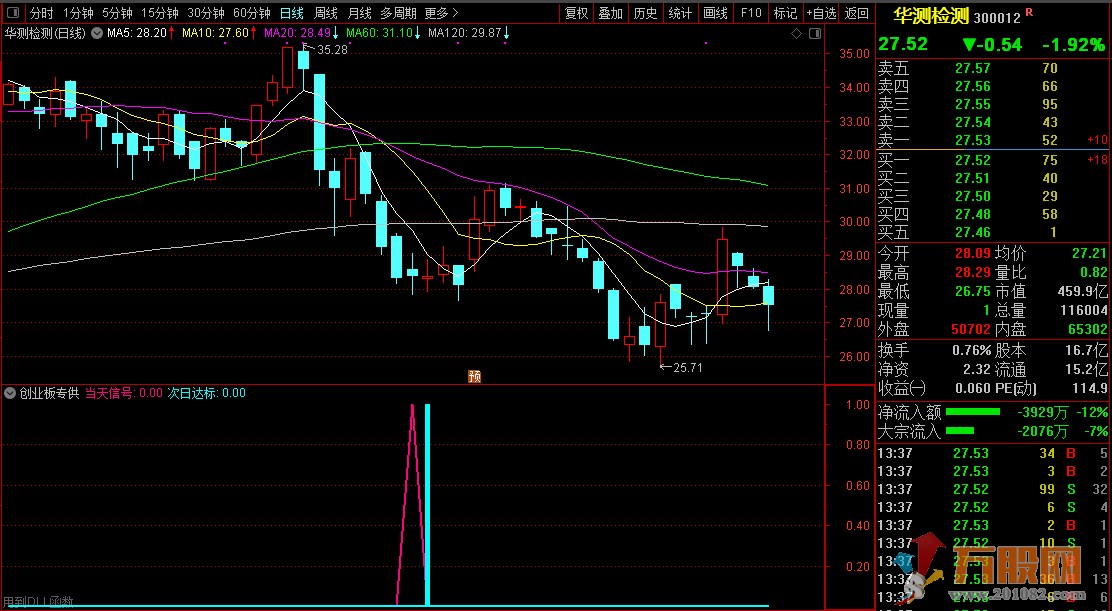1112x611 pixels.
Task: Click the 25.71 low price annotation
Action: (687, 367)
